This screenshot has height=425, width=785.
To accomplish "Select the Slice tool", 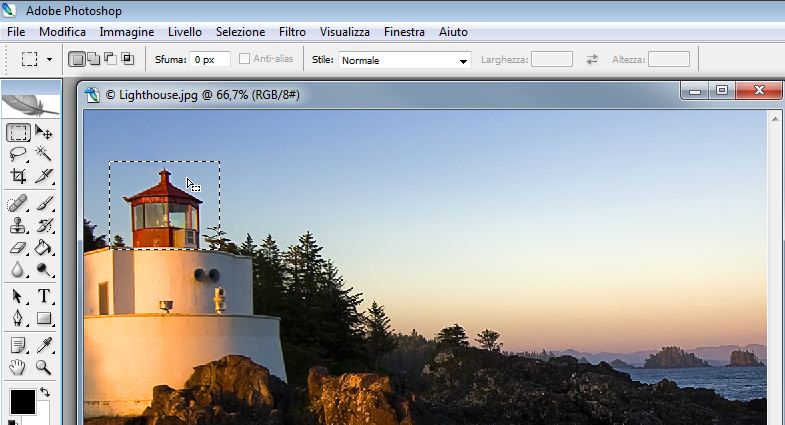I will [x=44, y=176].
